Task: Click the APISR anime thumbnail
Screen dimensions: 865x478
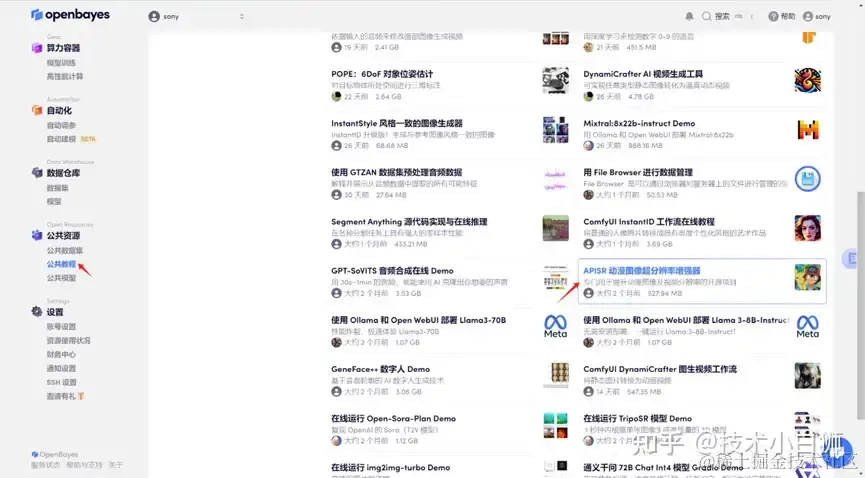Action: 808,277
